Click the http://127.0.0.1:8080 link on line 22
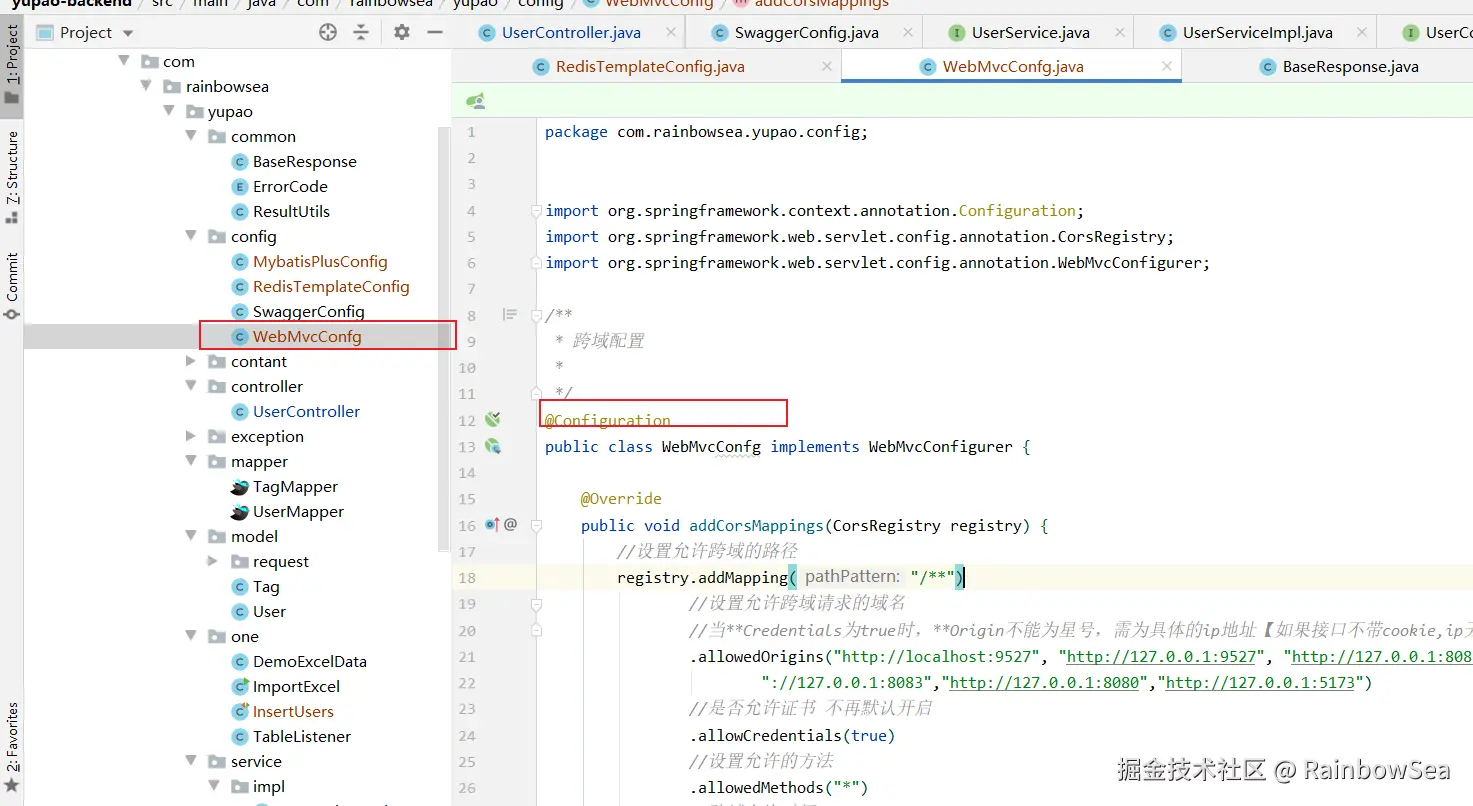This screenshot has width=1473, height=806. coord(1044,683)
